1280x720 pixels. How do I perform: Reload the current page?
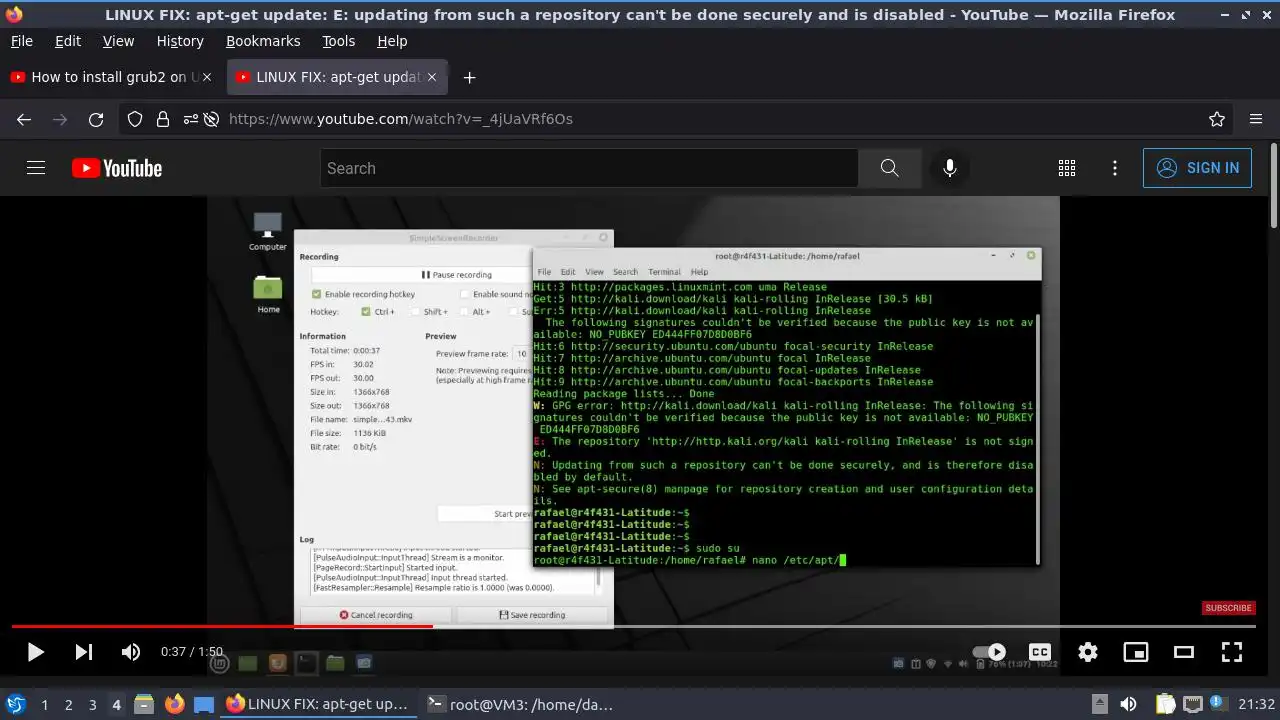click(96, 119)
